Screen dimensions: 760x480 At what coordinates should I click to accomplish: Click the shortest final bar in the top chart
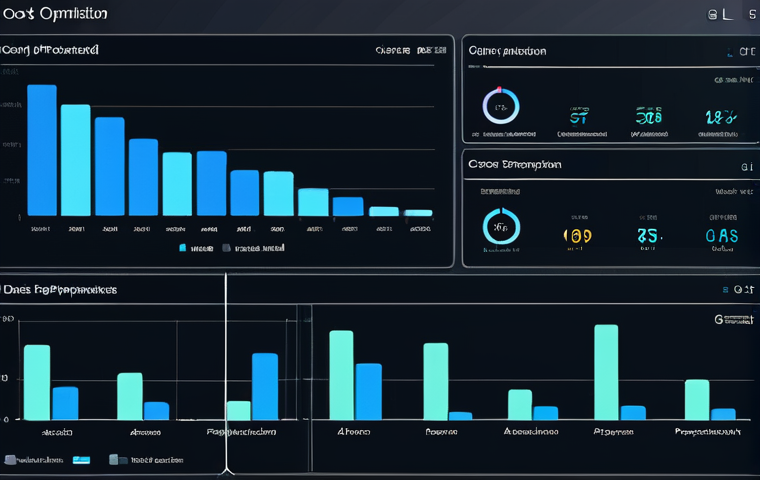coord(418,213)
